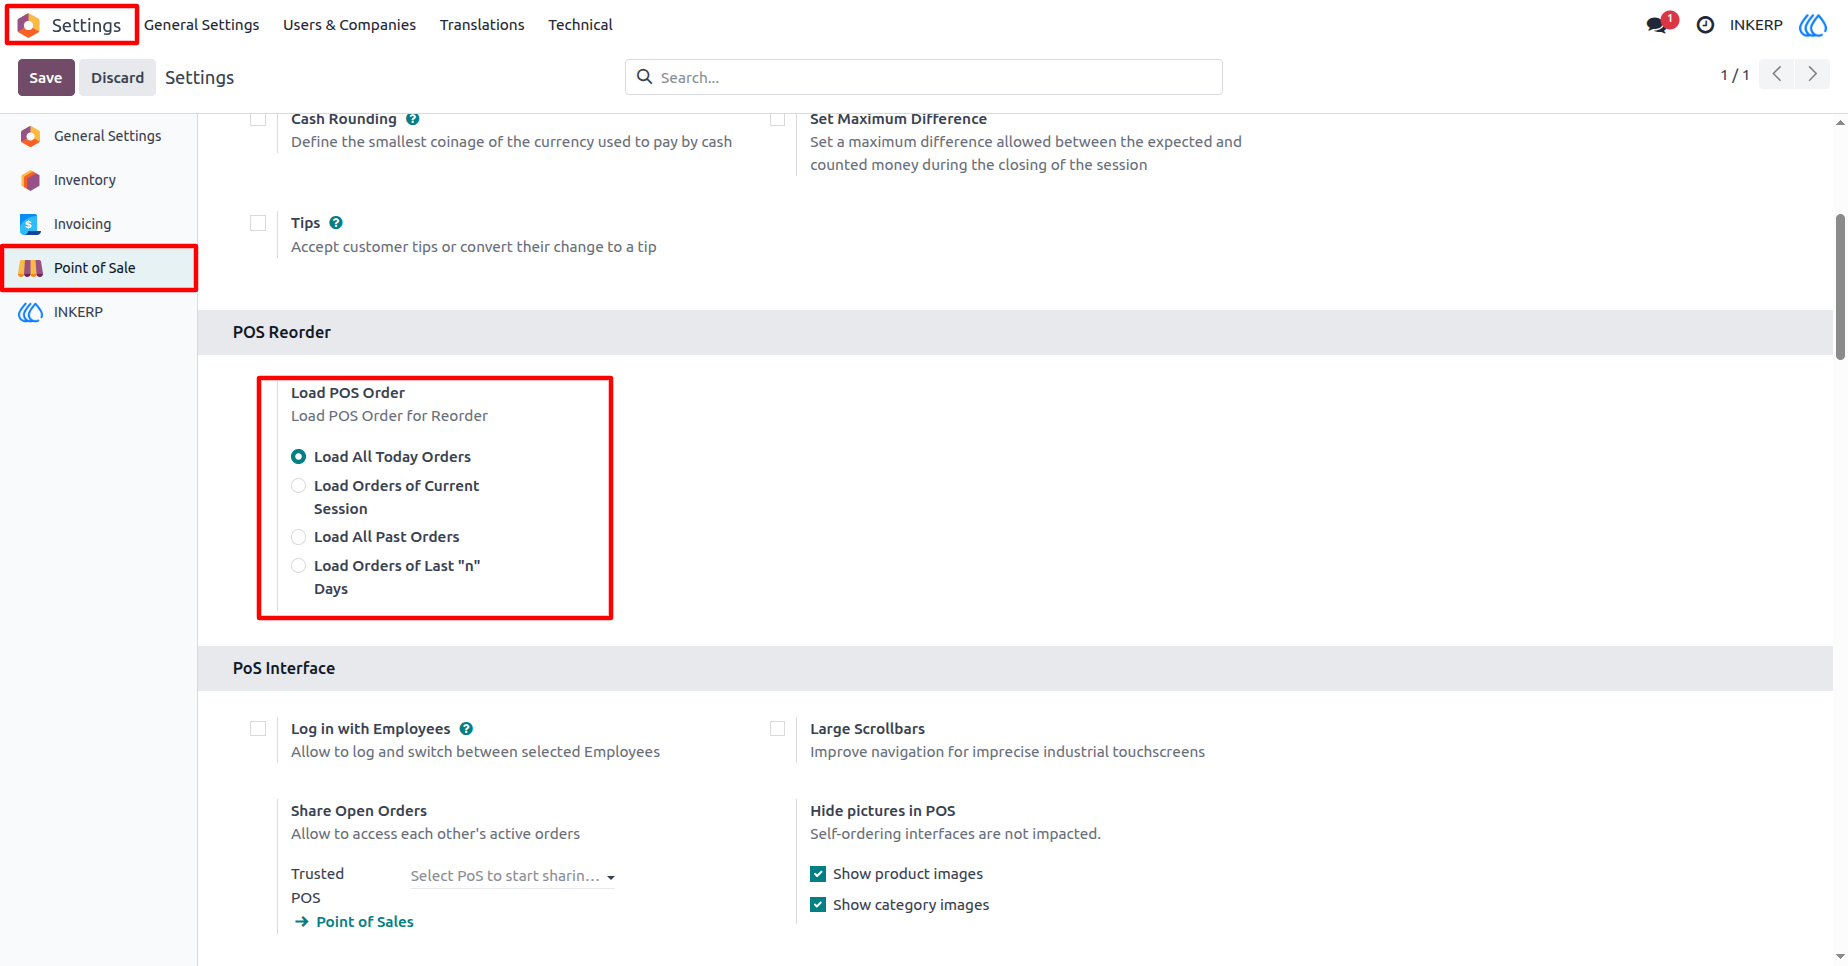Uncheck Show product images
Viewport: 1848px width, 966px height.
coord(818,874)
